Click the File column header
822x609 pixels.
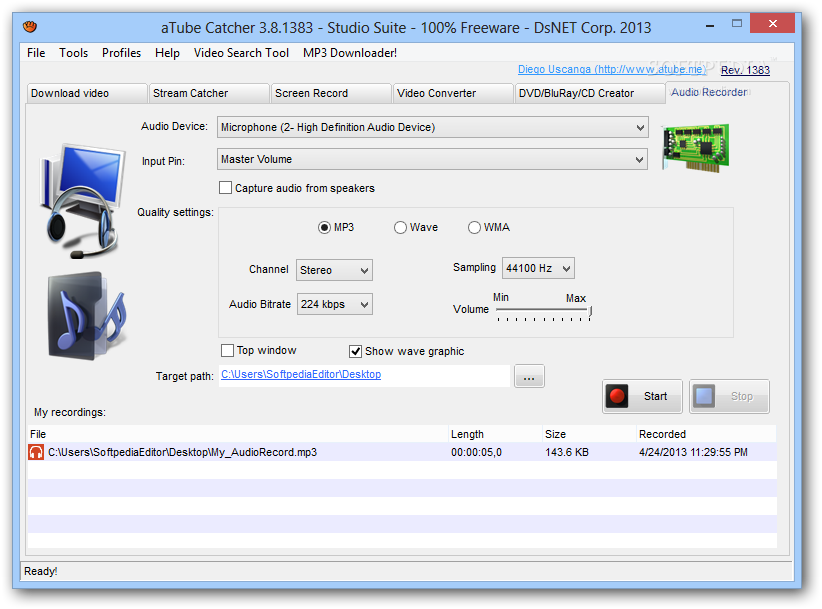click(x=238, y=434)
